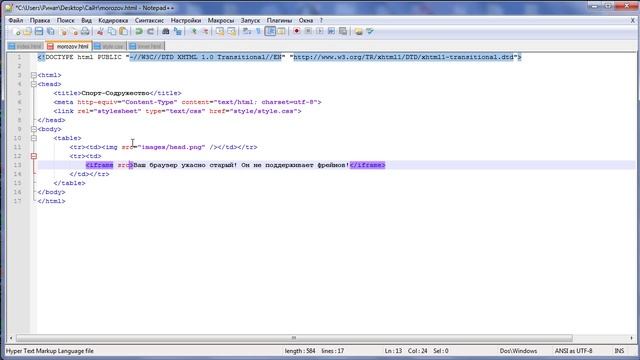Click the Copy toolbar icon

[111, 31]
